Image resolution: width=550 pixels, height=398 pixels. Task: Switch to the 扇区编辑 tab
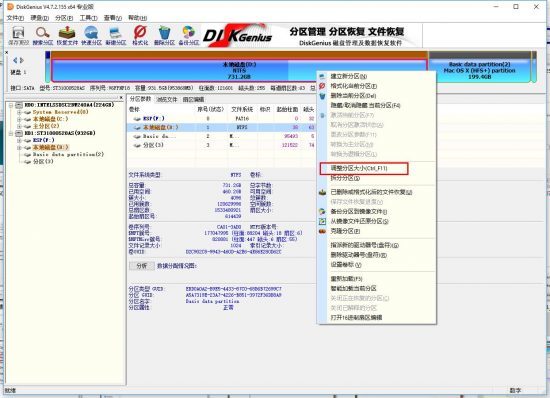tap(193, 100)
